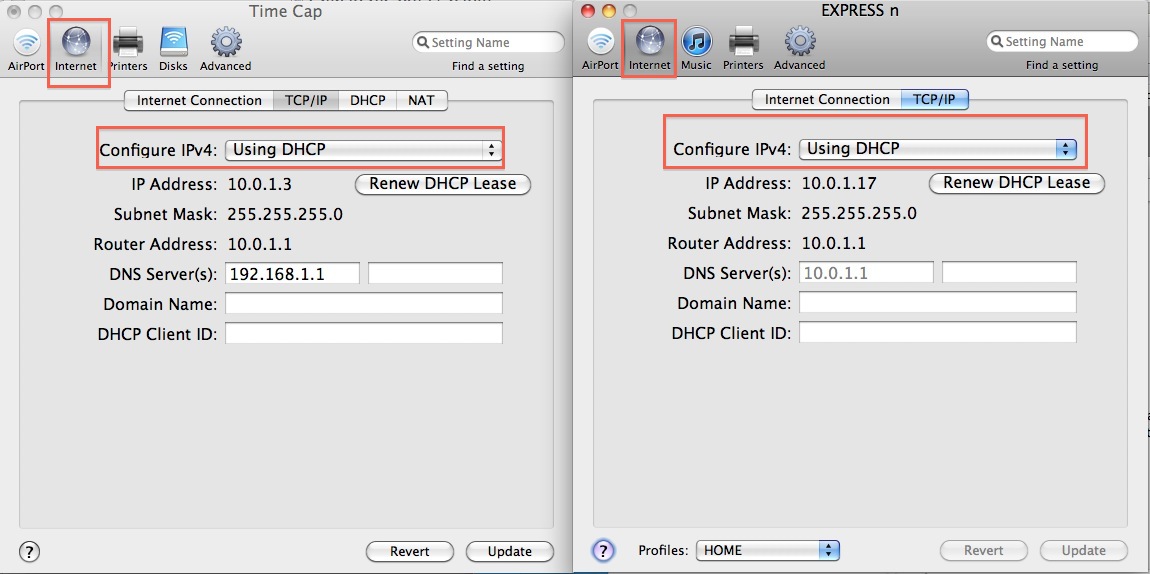
Task: Click DHCP Client ID field in Time Cap
Action: 364,334
